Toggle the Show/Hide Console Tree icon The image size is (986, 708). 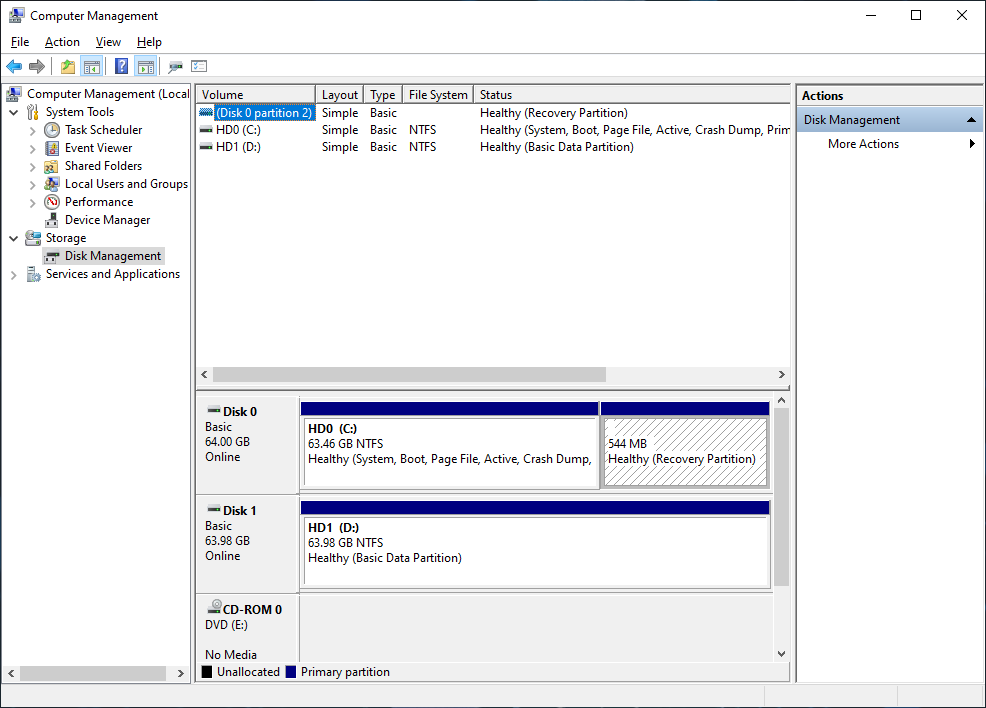(92, 66)
